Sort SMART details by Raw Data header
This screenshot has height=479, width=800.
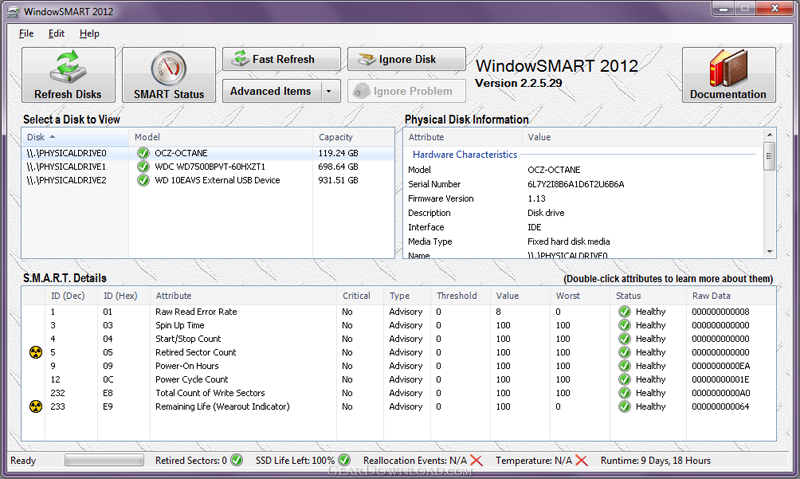click(731, 296)
